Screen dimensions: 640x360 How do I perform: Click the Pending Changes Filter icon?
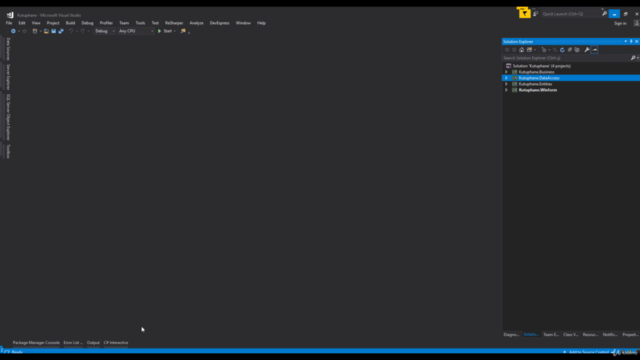pyautogui.click(x=544, y=50)
